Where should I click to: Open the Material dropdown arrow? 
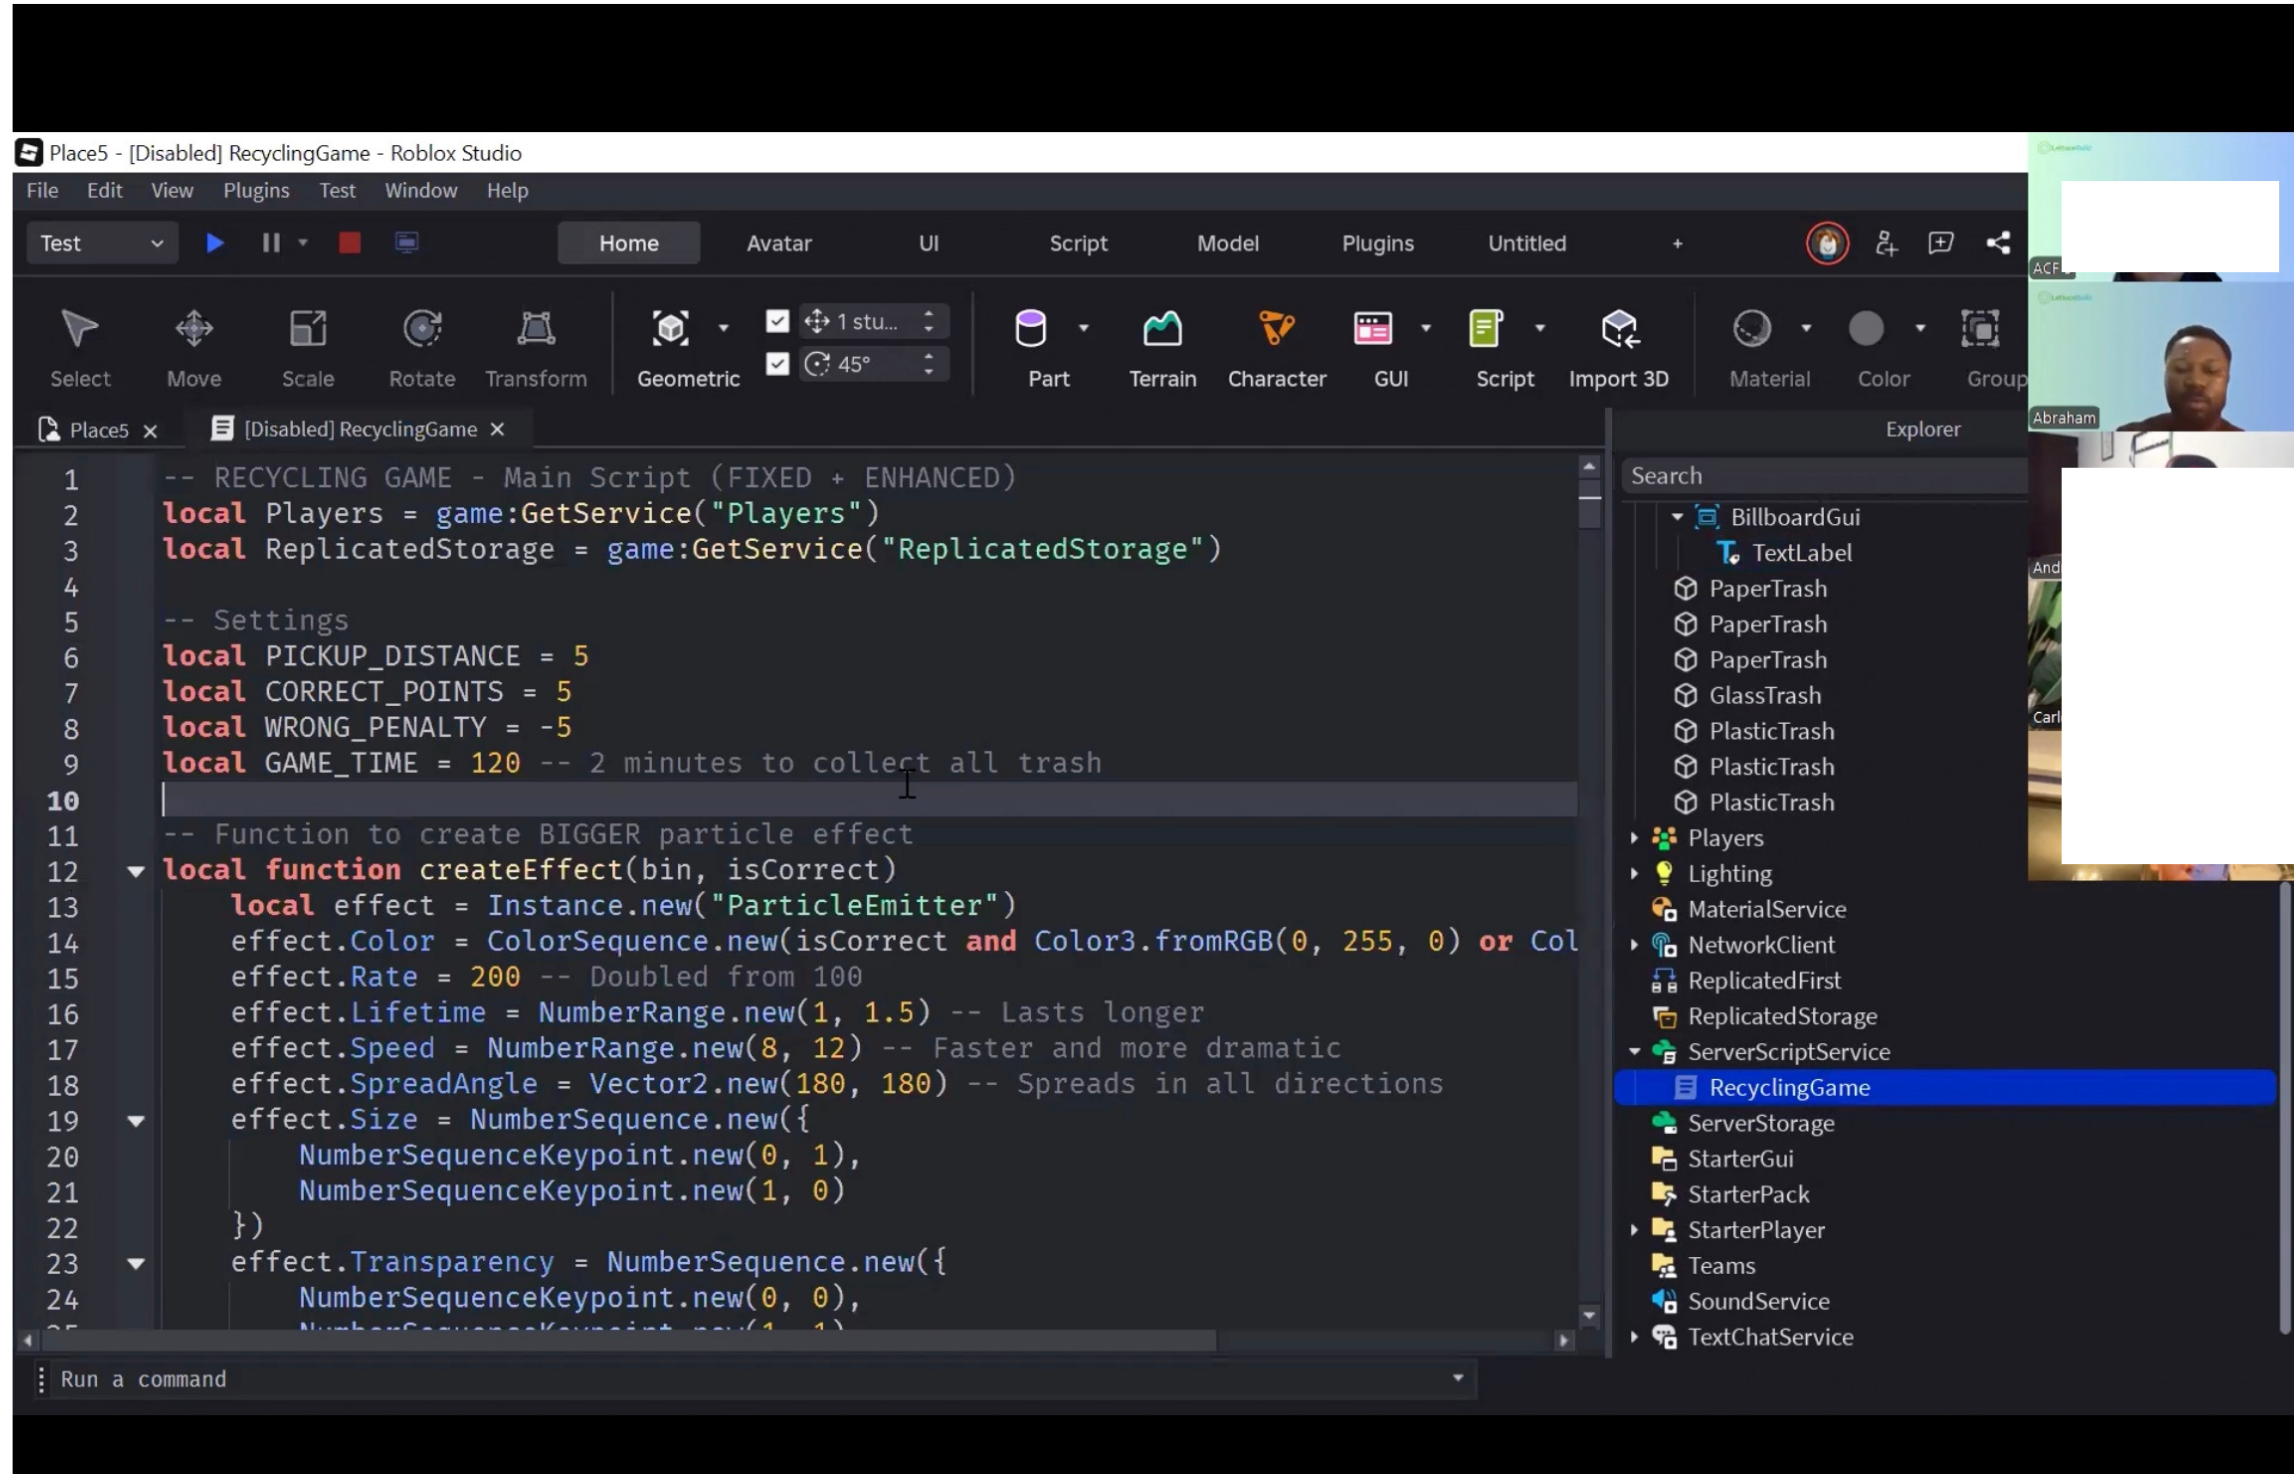click(1805, 328)
